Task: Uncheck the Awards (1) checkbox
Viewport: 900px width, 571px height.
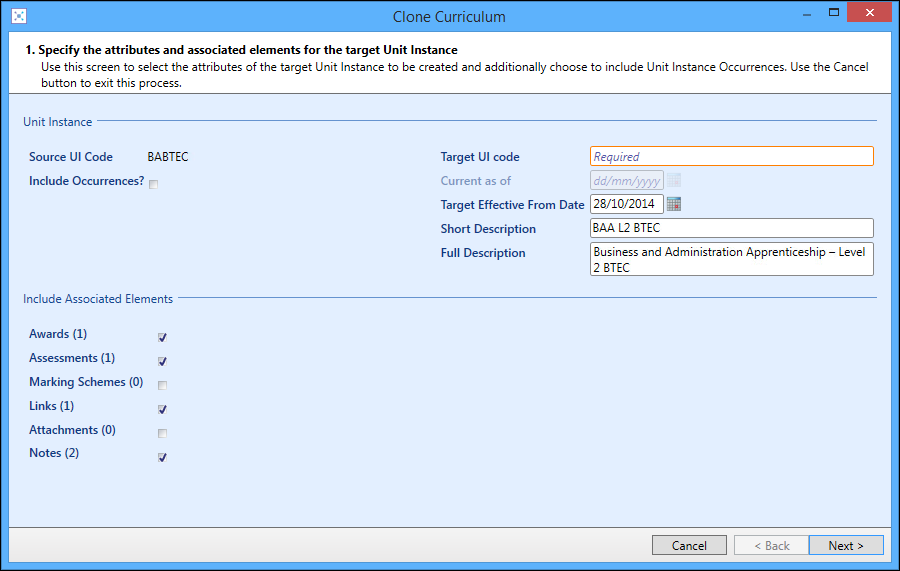Action: tap(162, 337)
